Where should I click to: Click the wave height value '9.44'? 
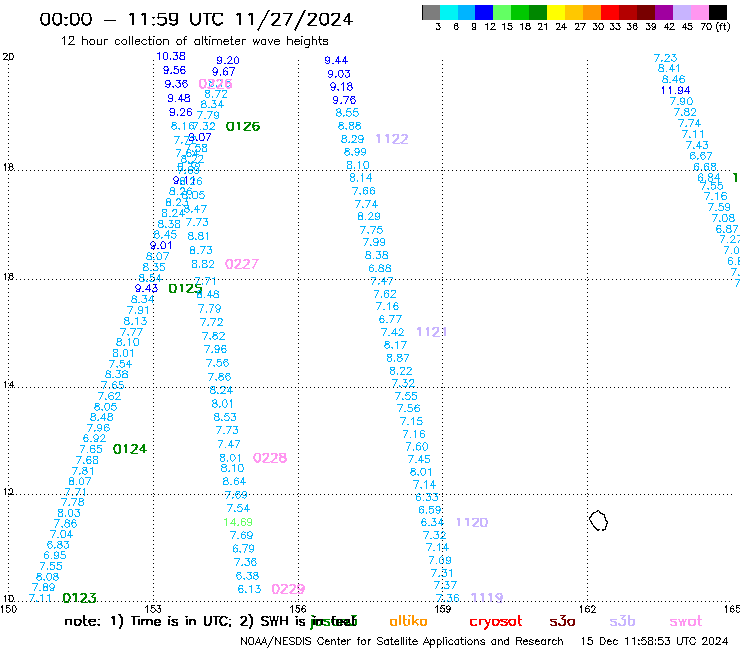click(x=336, y=60)
